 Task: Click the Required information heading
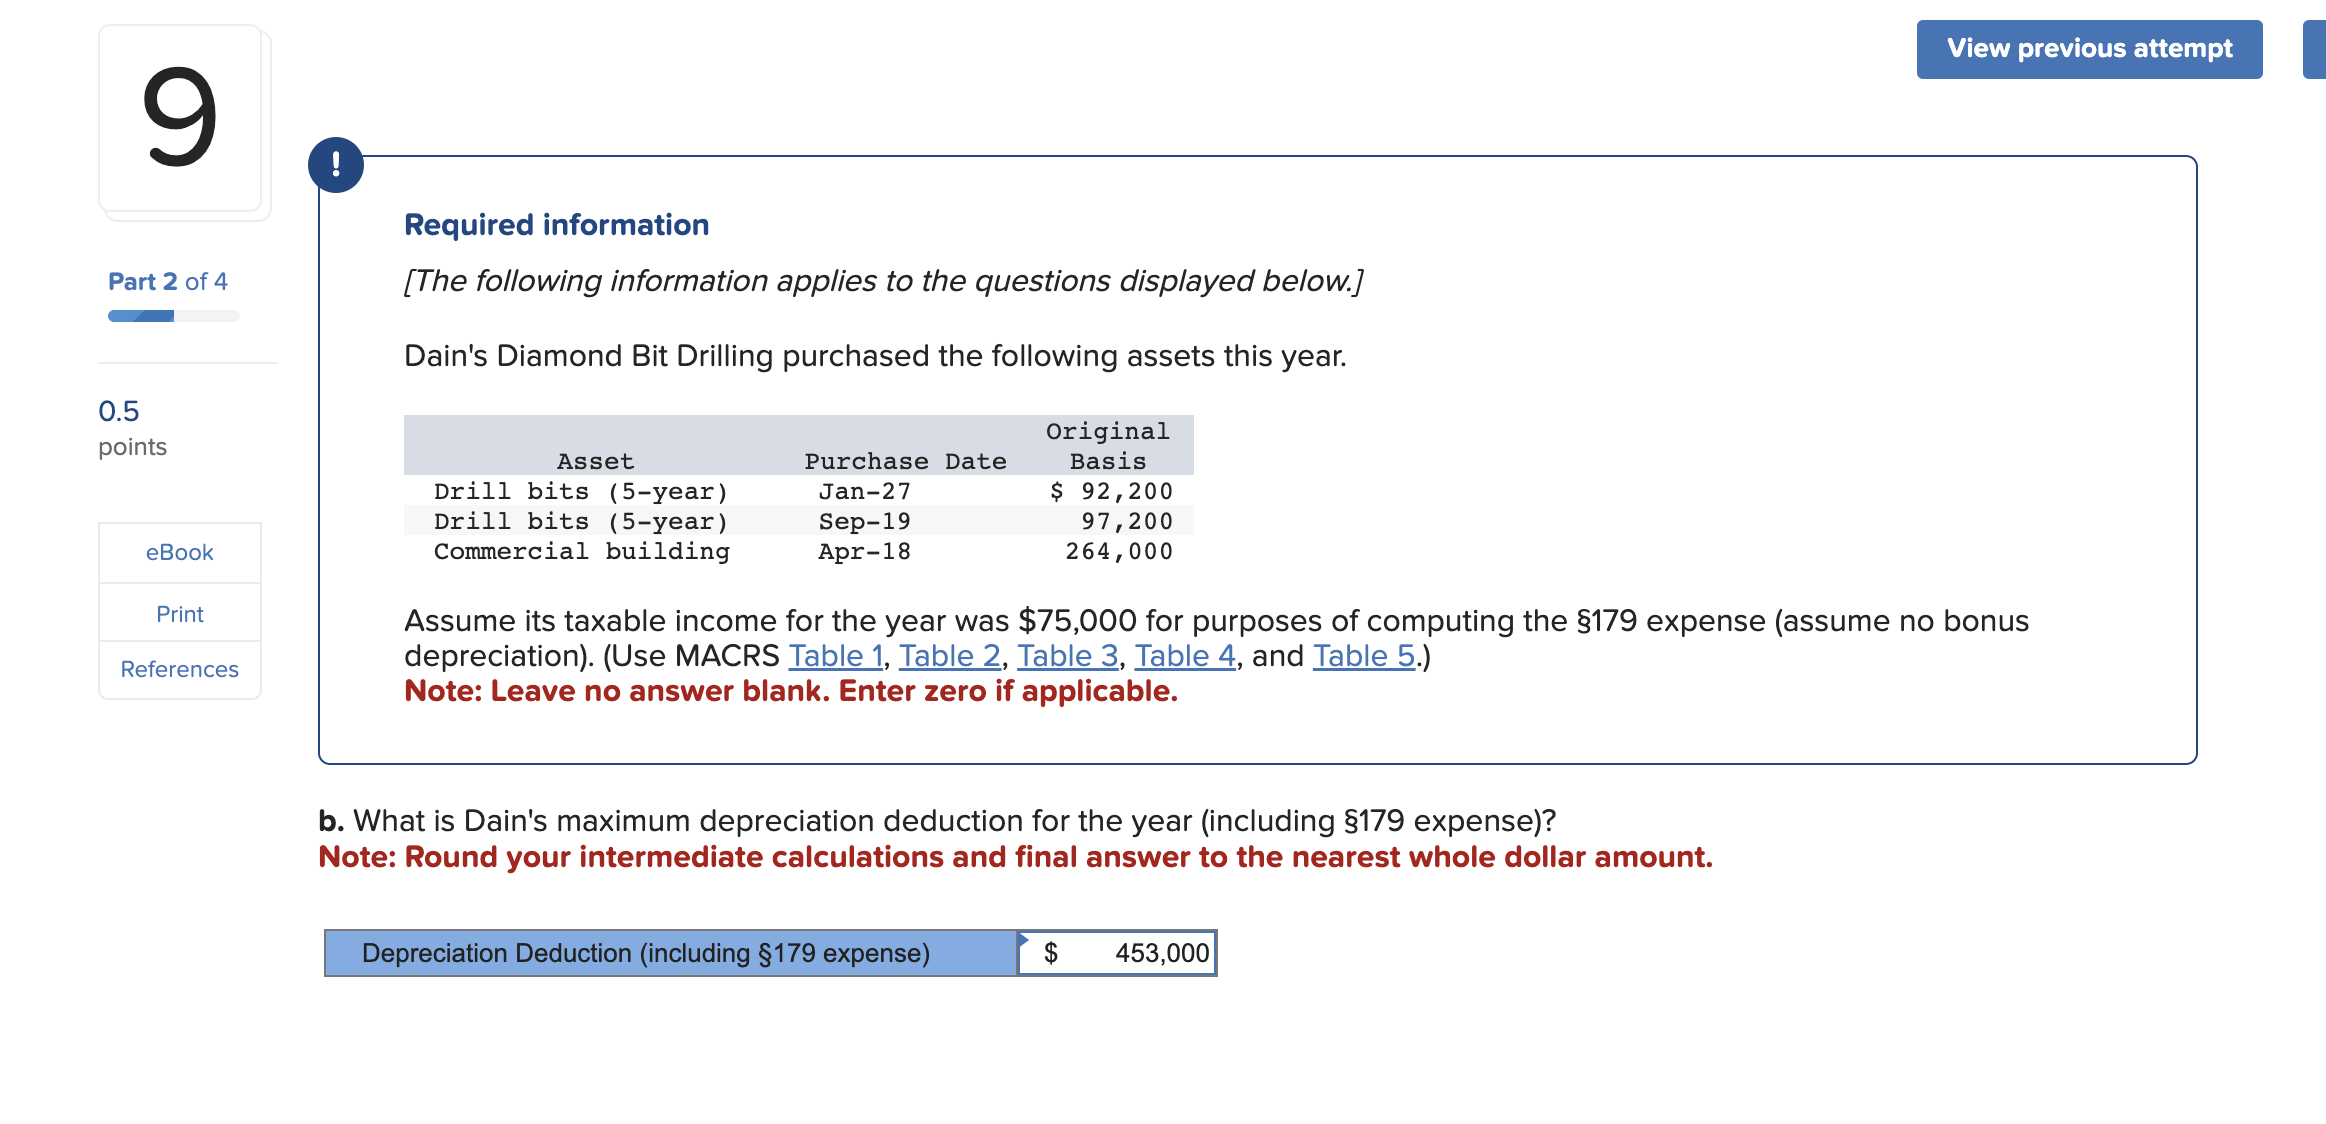click(x=556, y=224)
